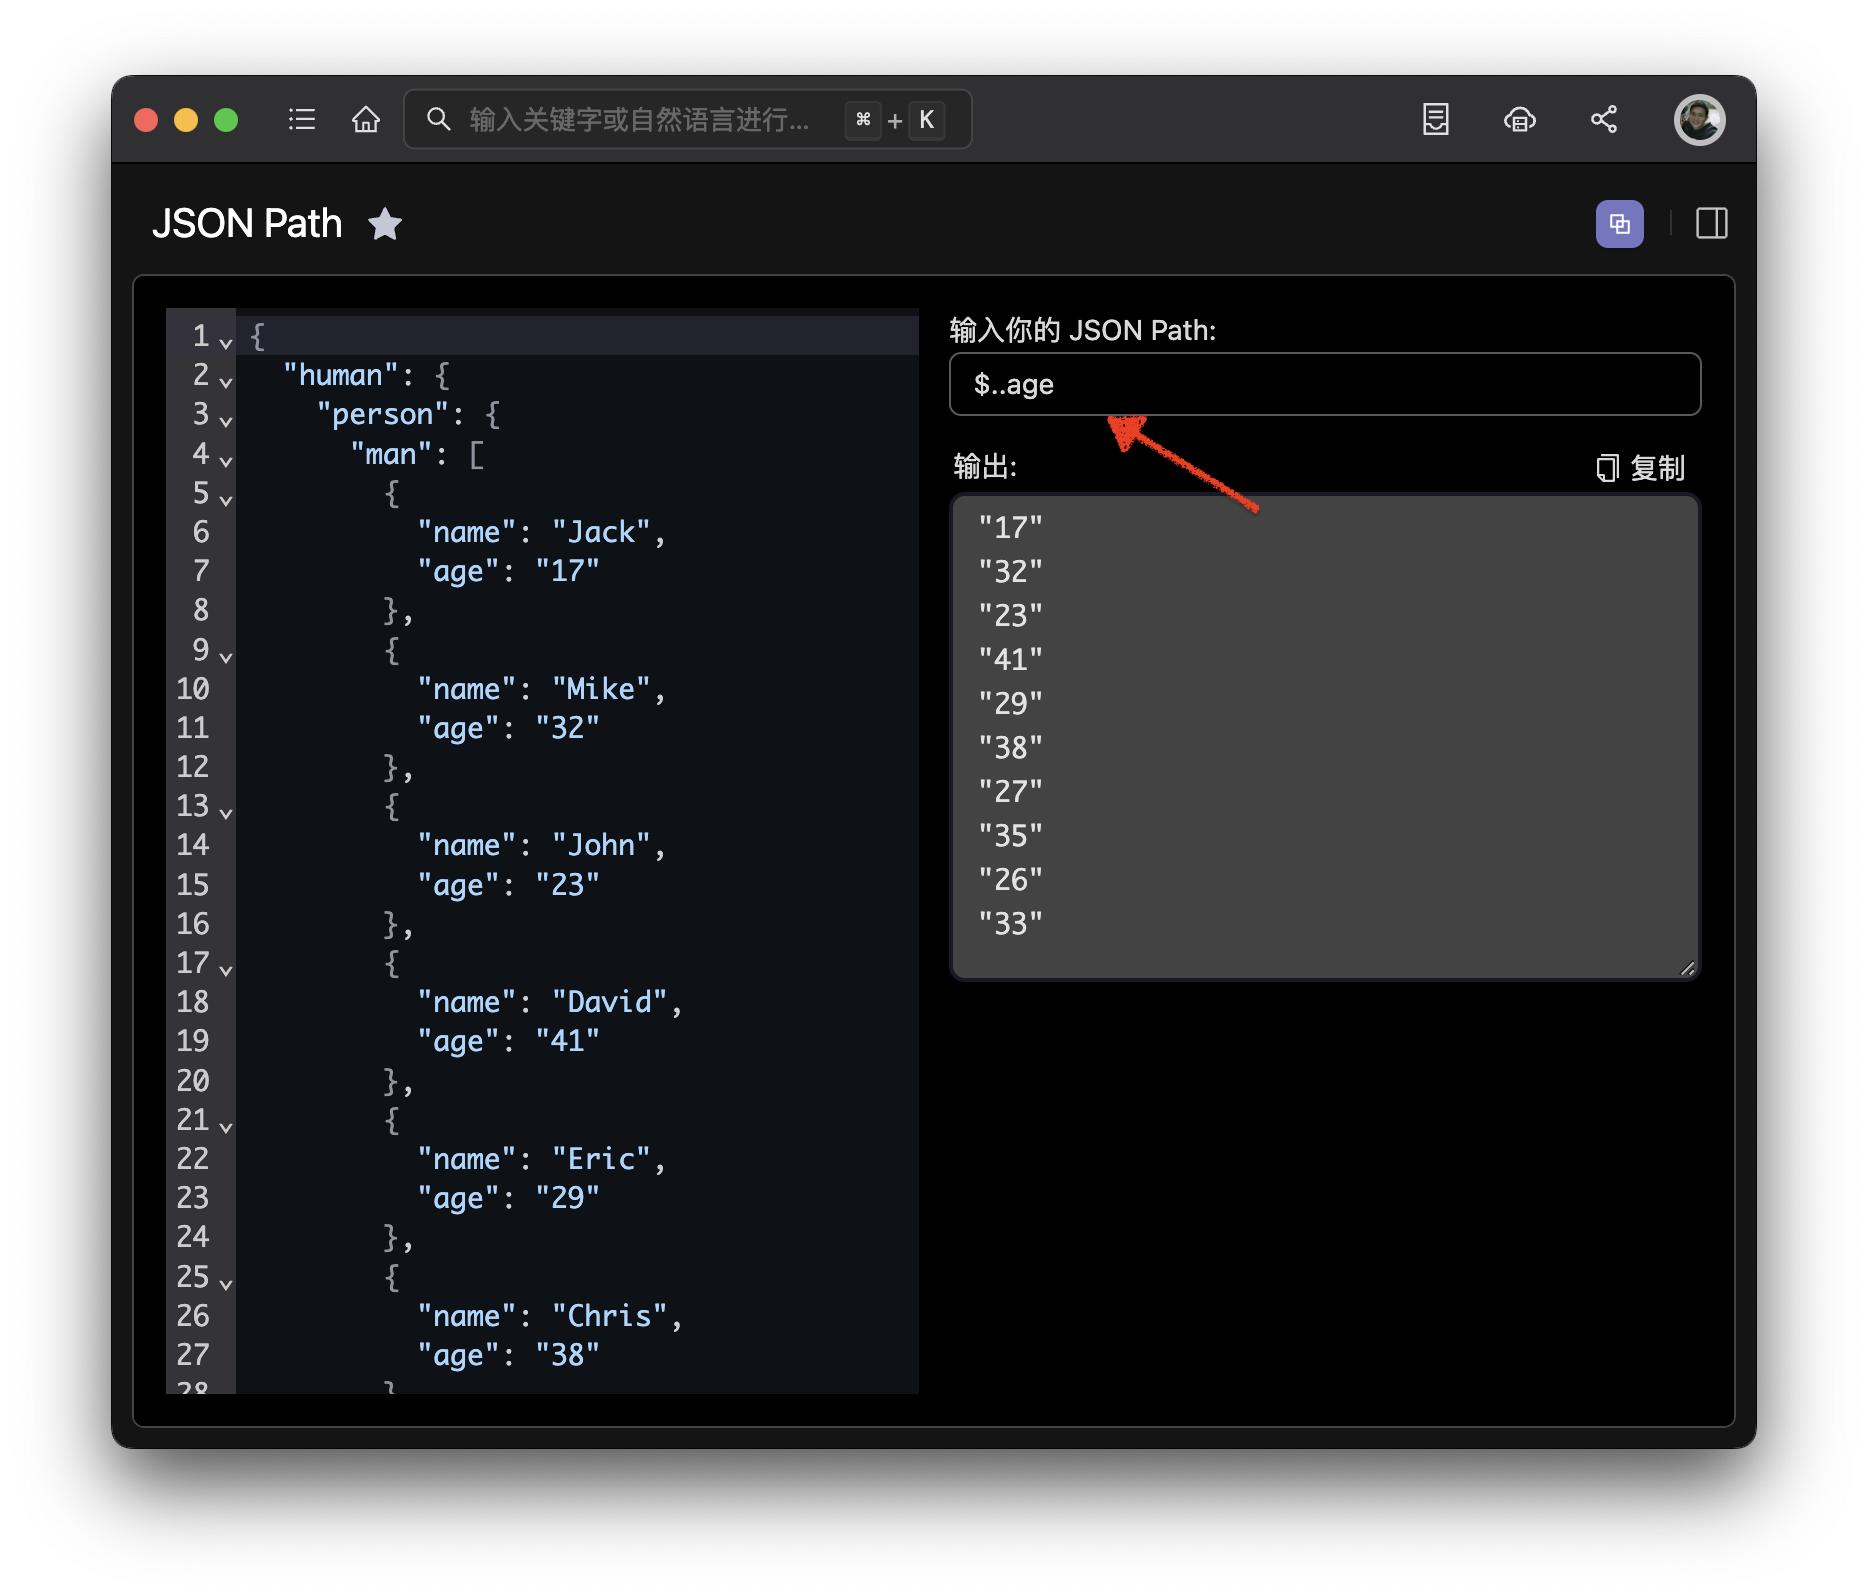Collapse the root object on line 1

coord(226,343)
